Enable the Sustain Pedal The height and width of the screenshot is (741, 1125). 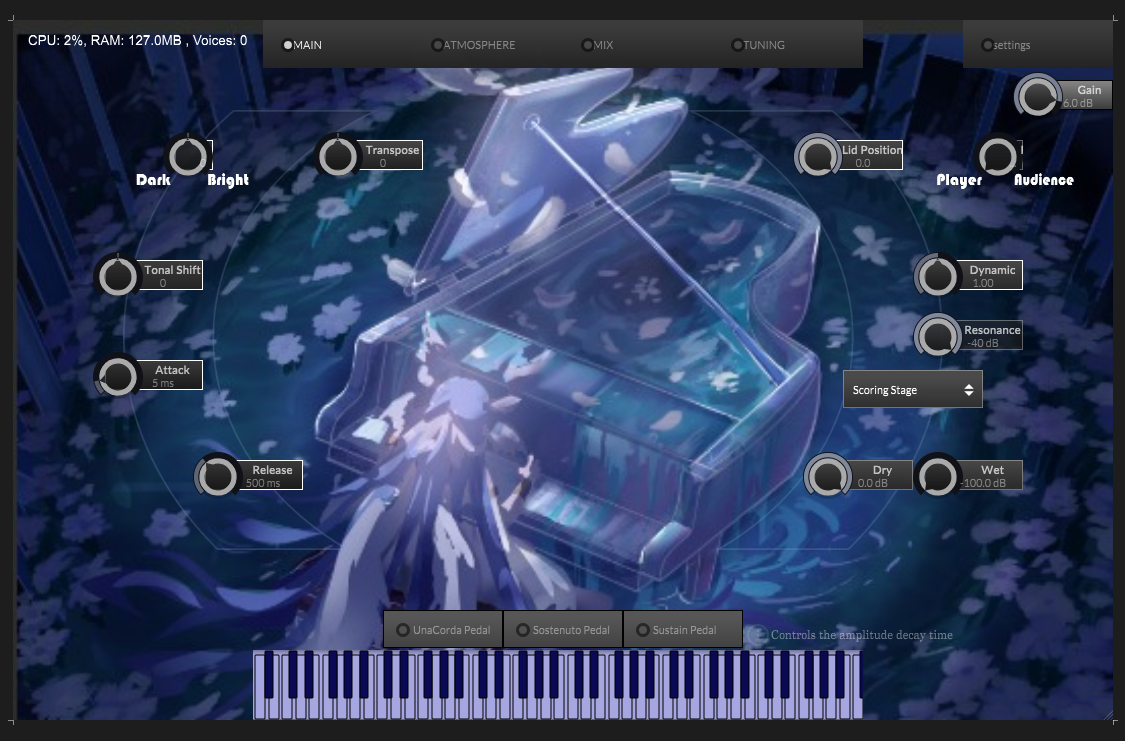(682, 630)
